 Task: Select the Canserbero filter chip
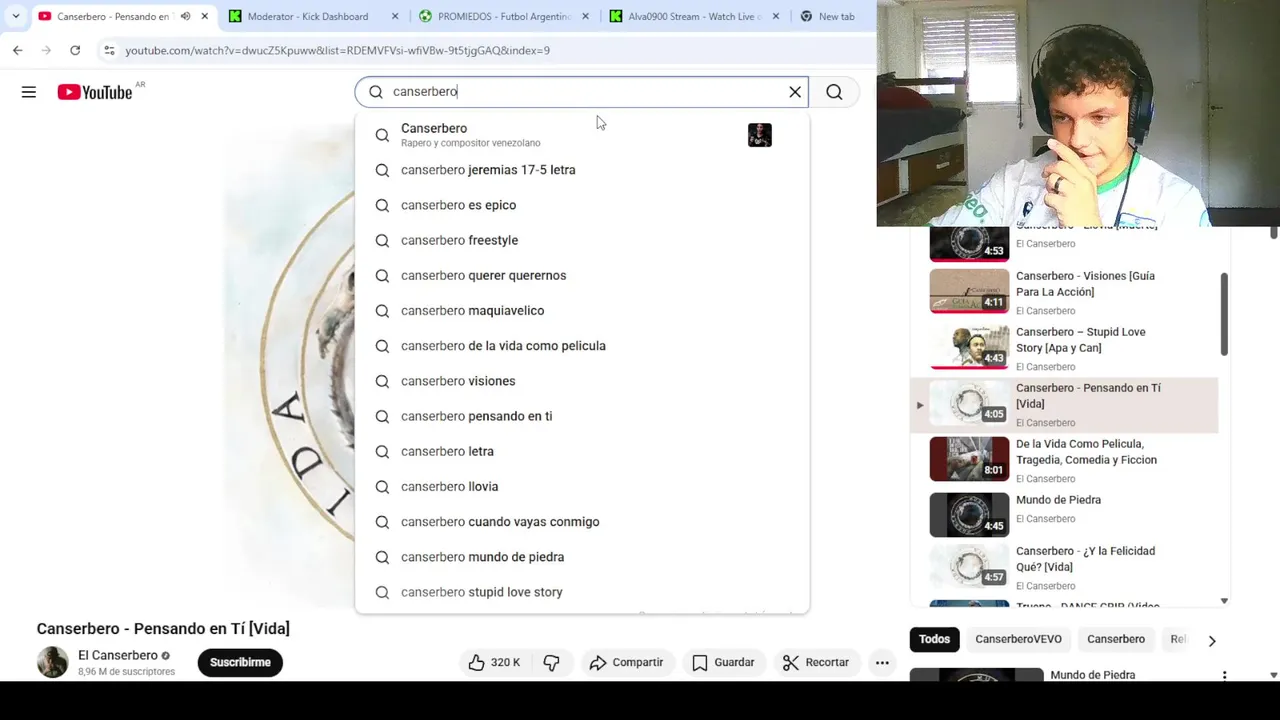pos(1116,639)
